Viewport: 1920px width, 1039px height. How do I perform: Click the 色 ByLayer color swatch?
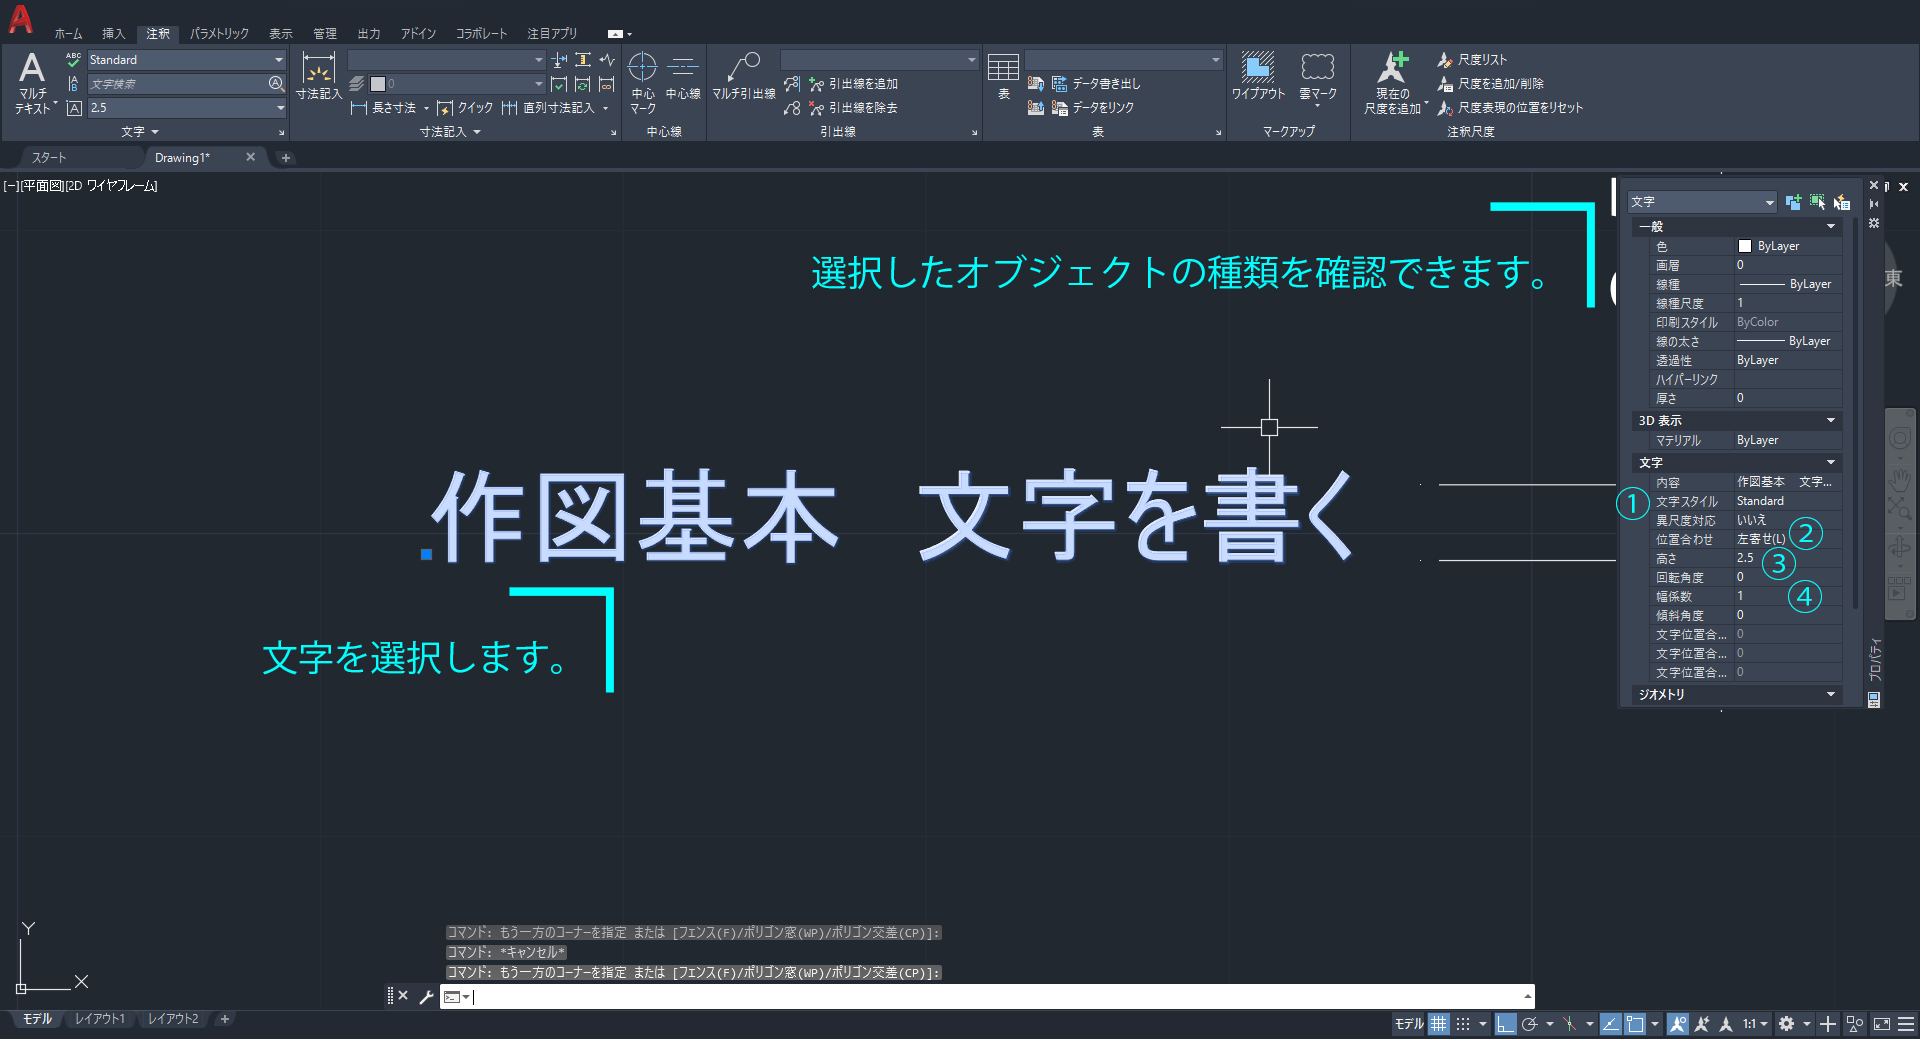[x=1745, y=246]
